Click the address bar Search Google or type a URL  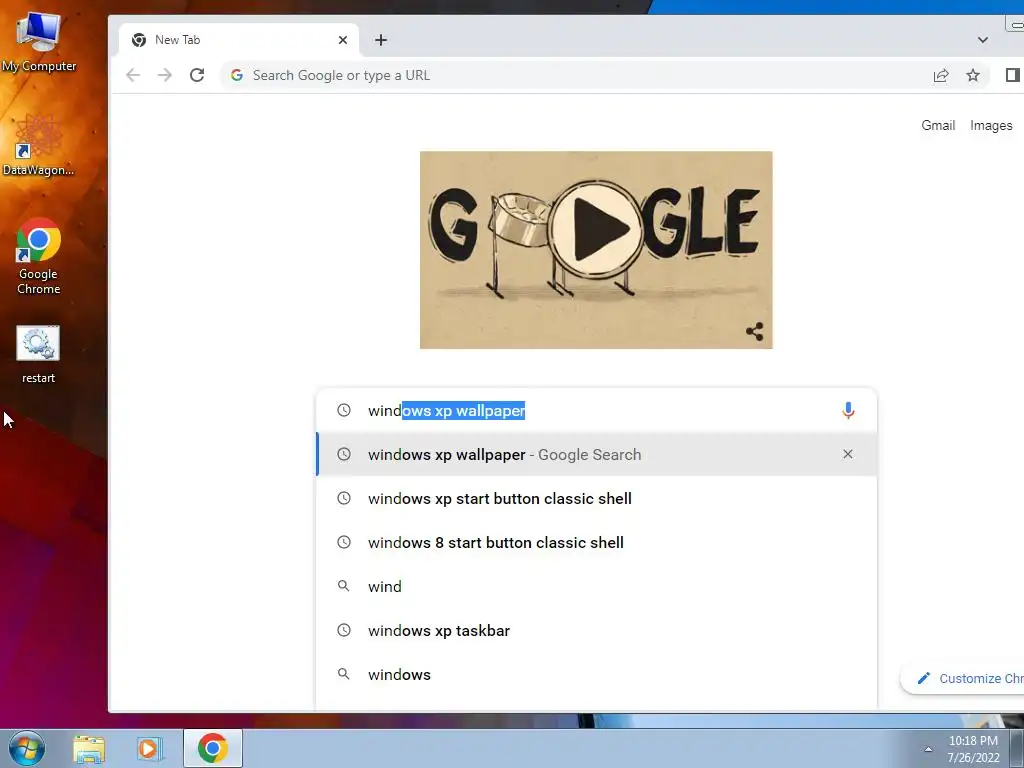click(575, 75)
